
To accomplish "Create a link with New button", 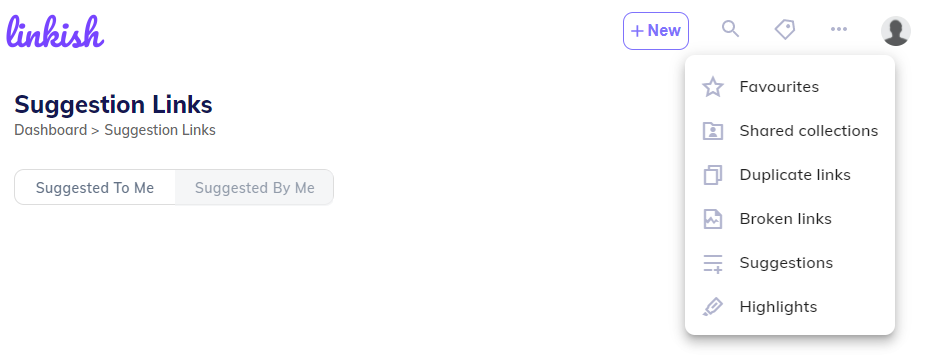I will pos(656,31).
